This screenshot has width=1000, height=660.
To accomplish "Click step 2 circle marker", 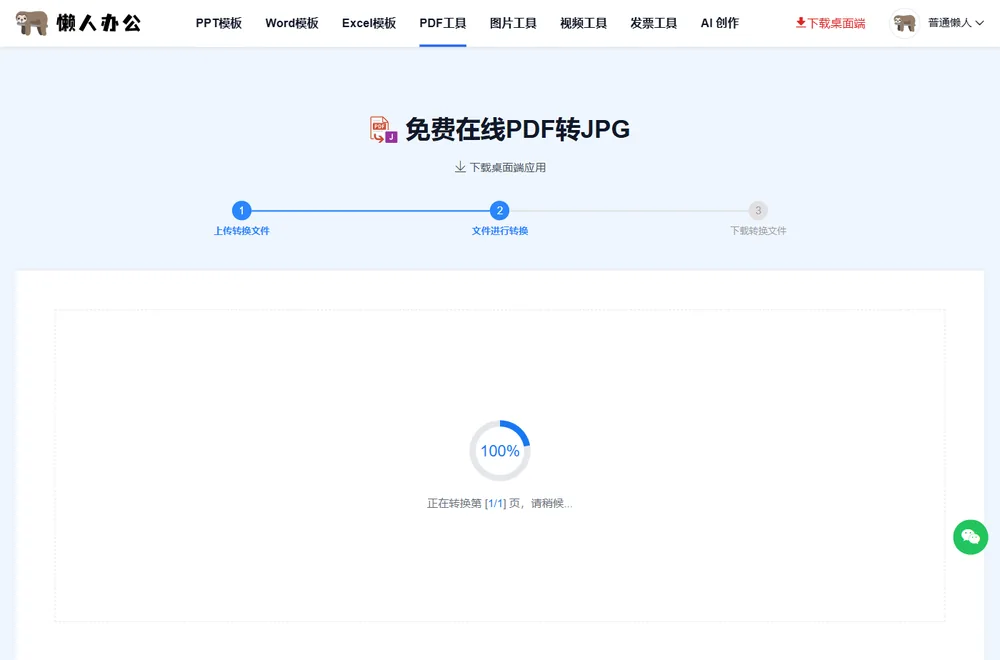I will [x=499, y=210].
